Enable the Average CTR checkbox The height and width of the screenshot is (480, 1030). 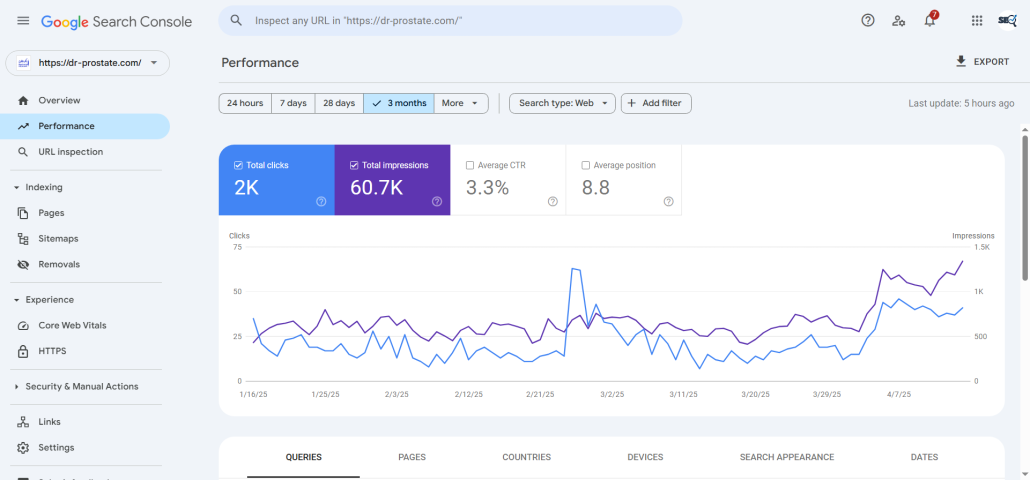coord(470,165)
